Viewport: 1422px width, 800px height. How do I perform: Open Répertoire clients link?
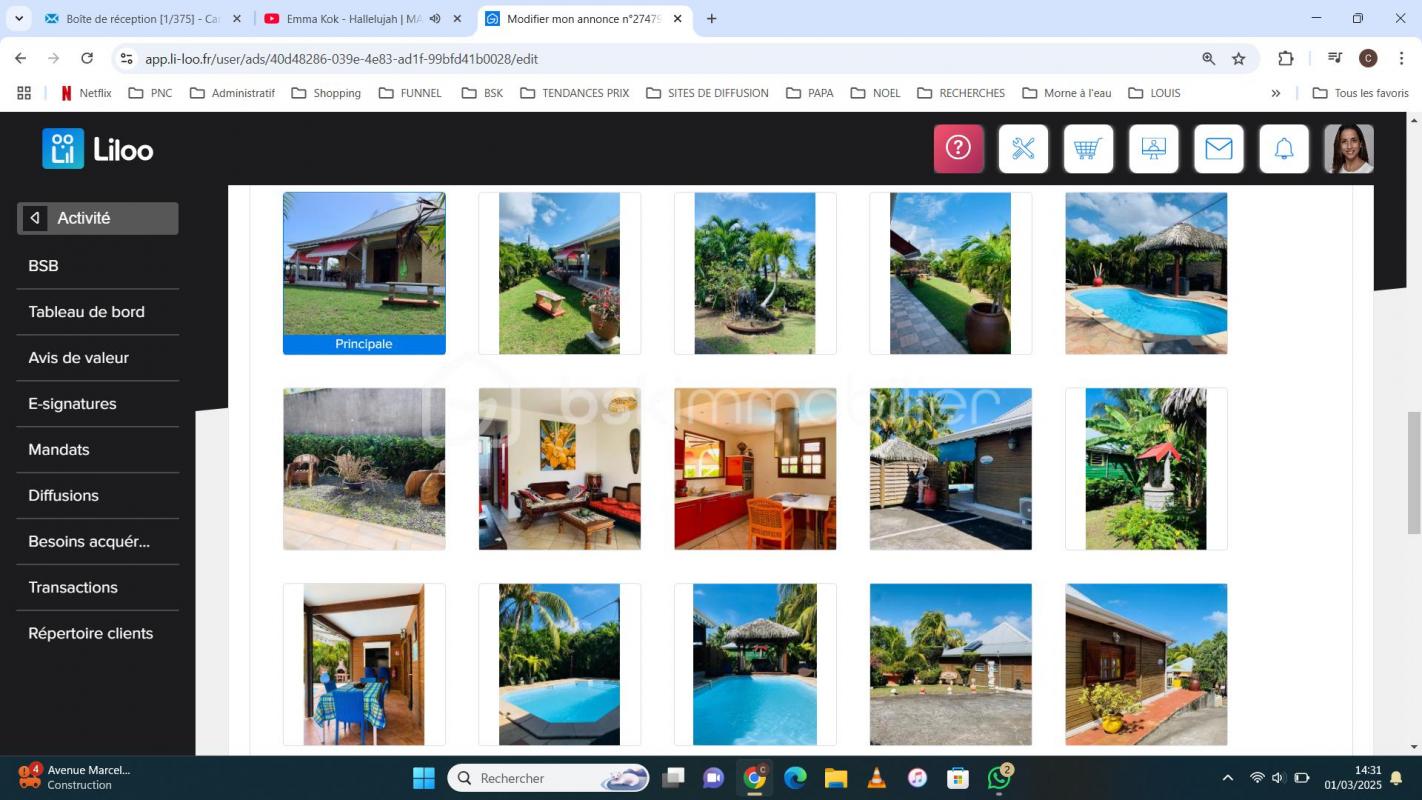[91, 634]
